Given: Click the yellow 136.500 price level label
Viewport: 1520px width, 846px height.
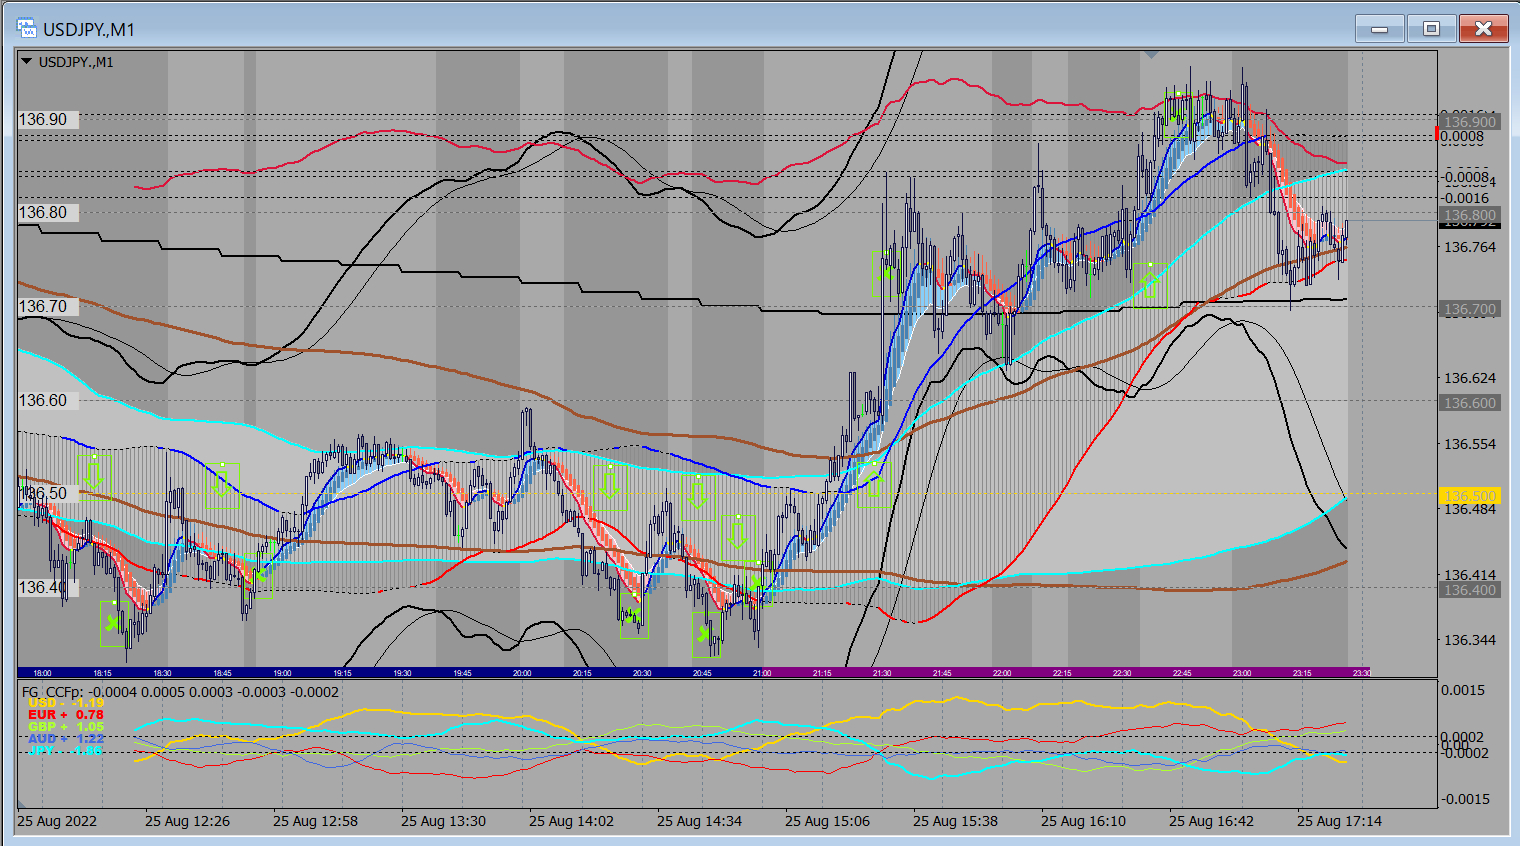Looking at the screenshot, I should [1469, 496].
